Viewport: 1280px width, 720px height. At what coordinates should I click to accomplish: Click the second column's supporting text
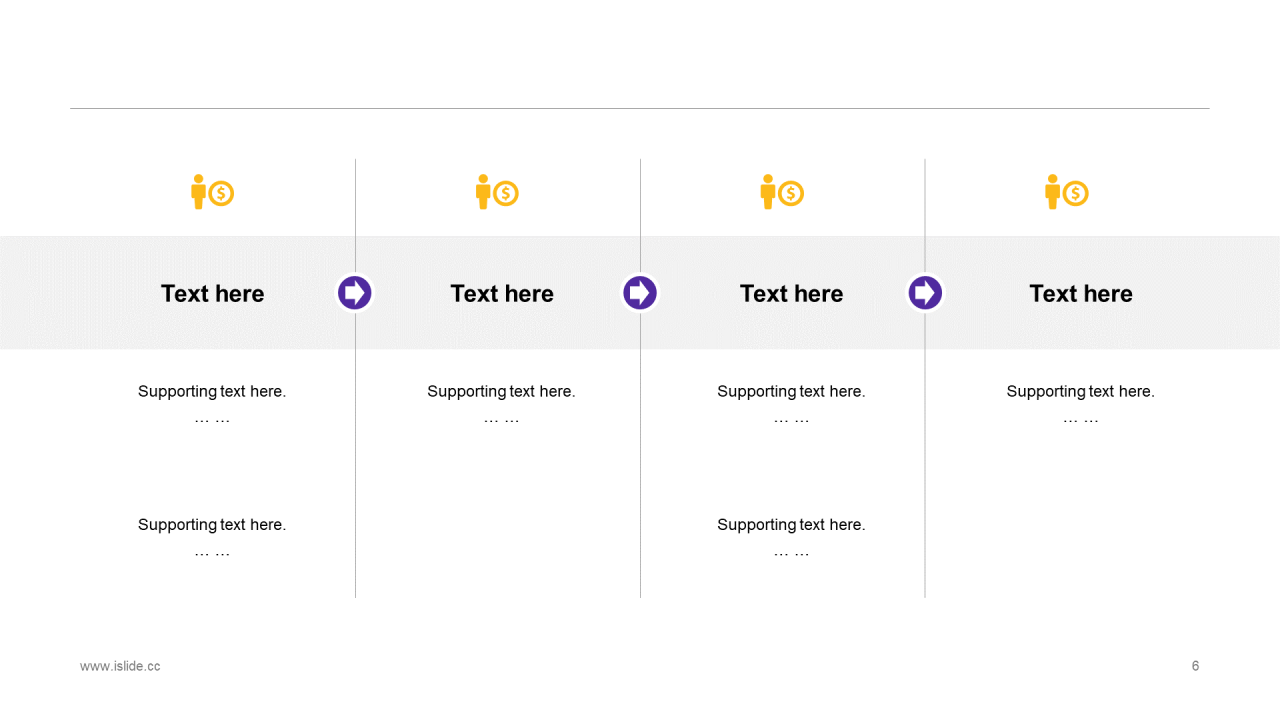(x=501, y=392)
